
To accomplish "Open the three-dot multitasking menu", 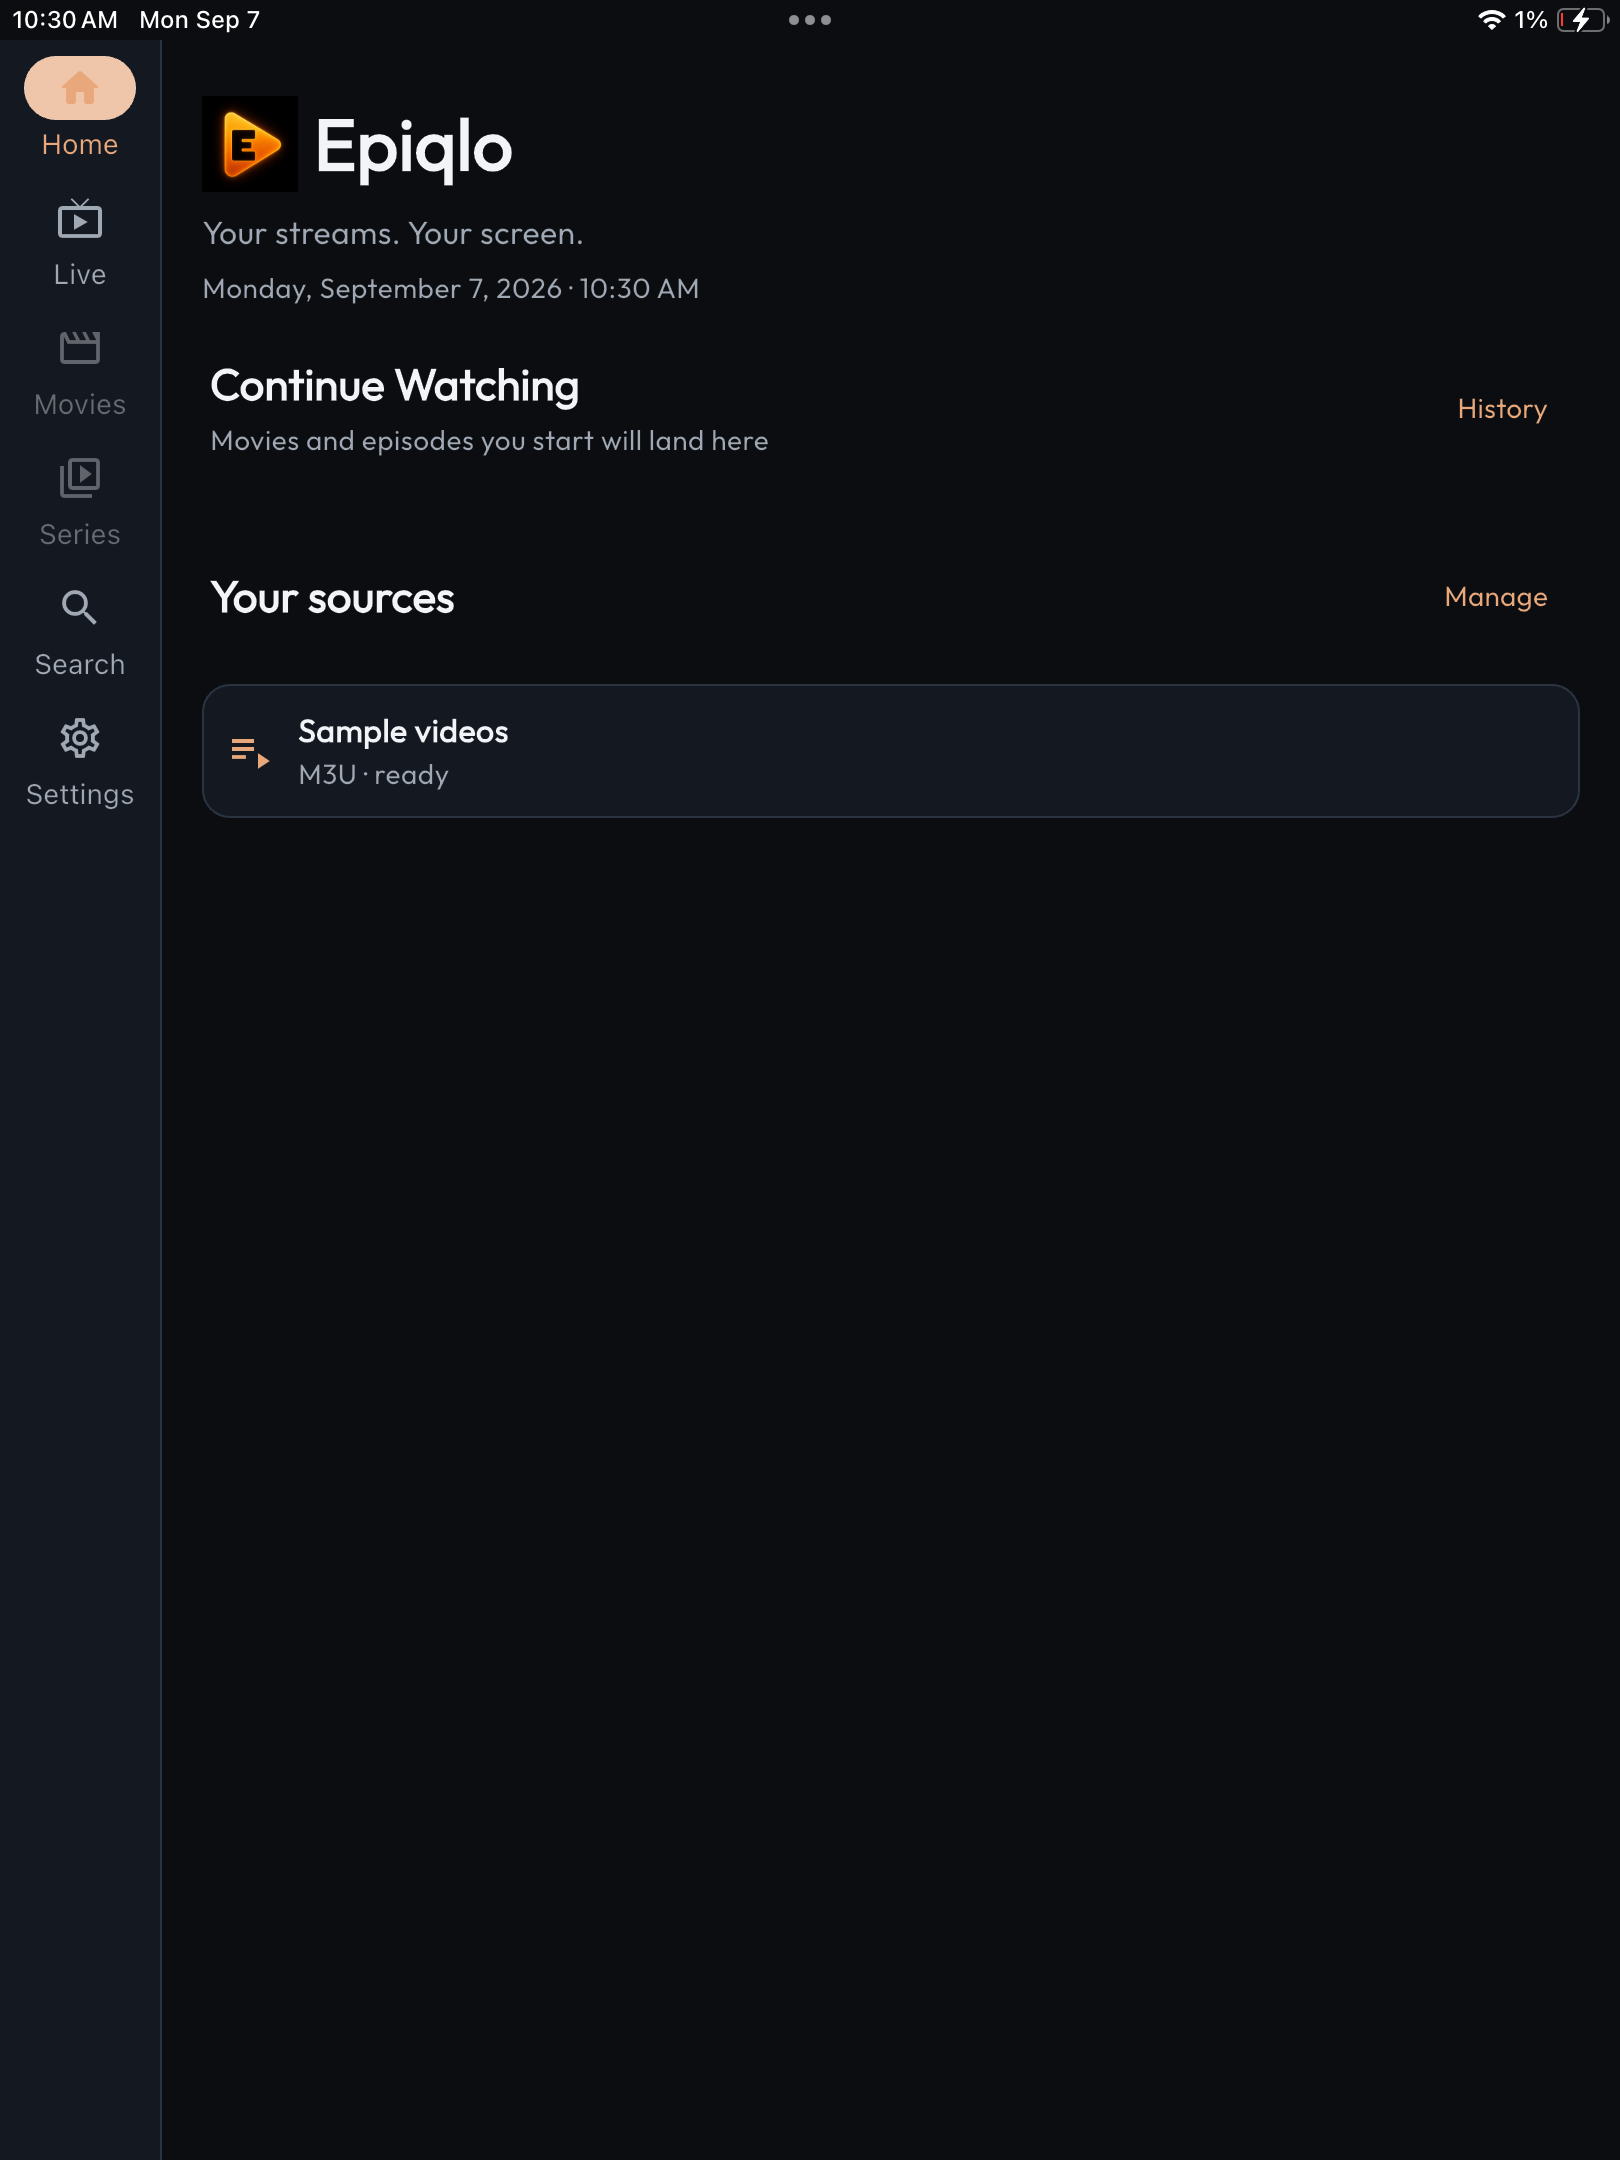I will [810, 20].
